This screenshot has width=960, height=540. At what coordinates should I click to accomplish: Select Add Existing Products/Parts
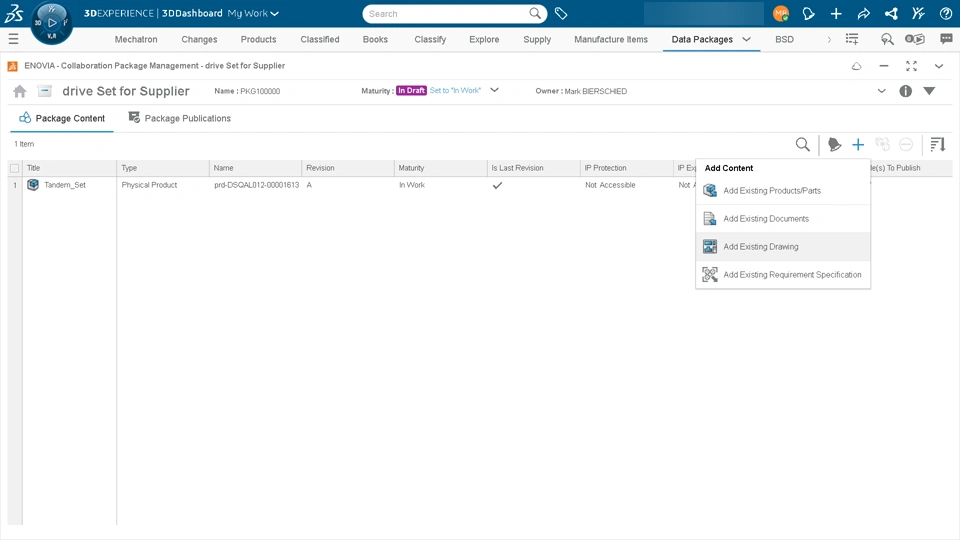(783, 191)
